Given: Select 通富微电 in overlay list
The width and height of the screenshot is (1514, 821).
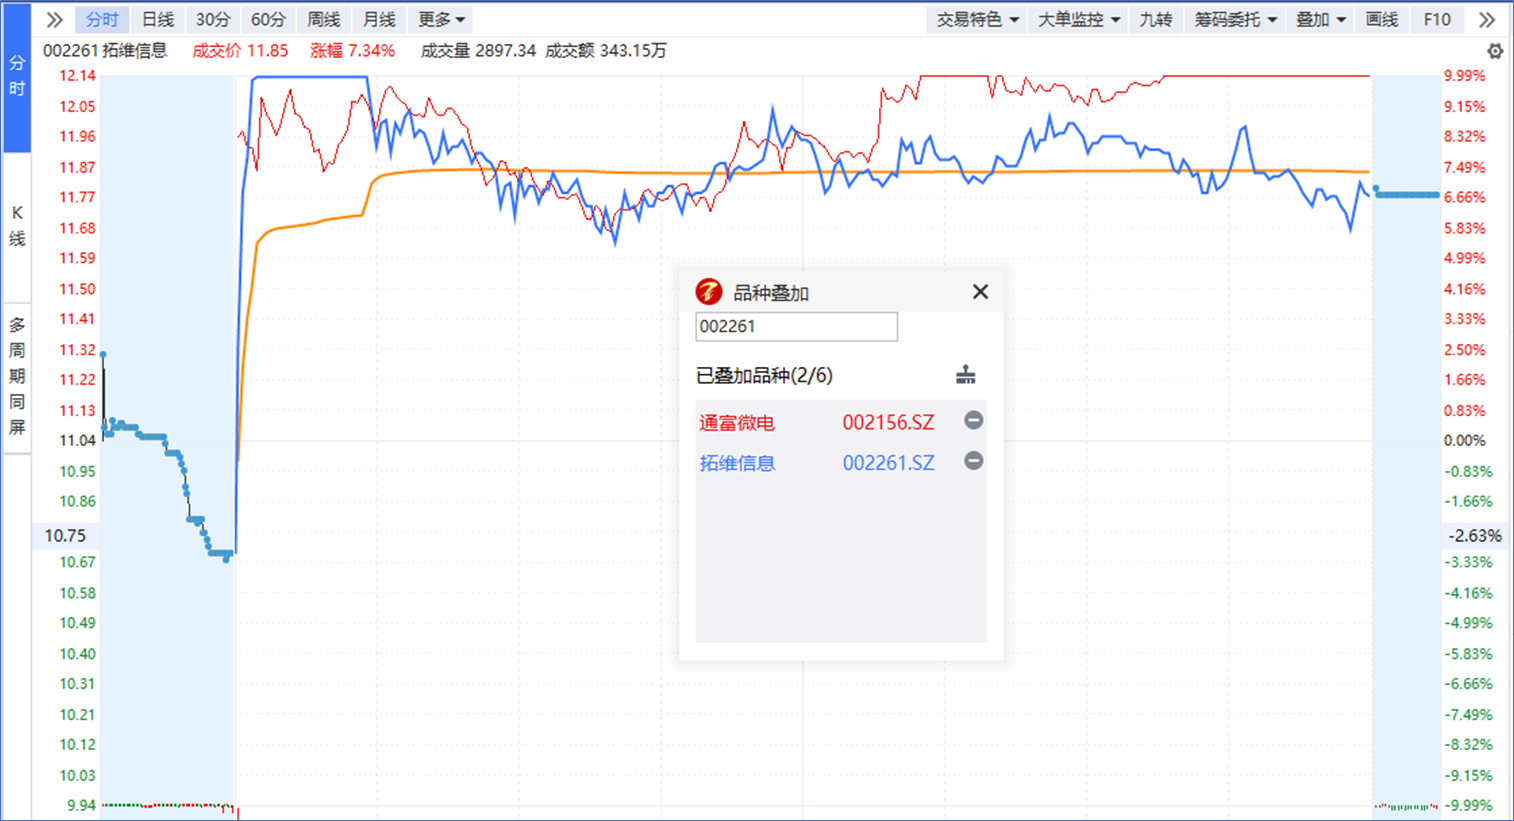Looking at the screenshot, I should [737, 423].
